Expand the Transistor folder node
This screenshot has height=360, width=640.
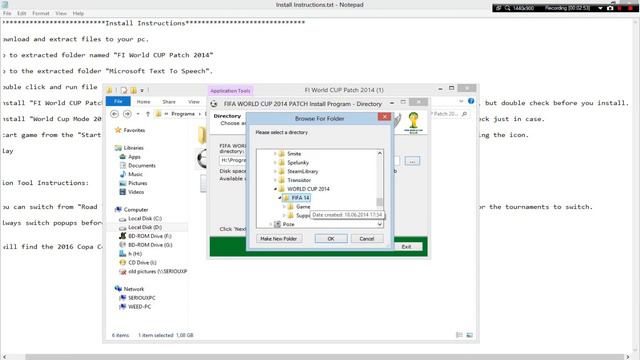coord(275,180)
